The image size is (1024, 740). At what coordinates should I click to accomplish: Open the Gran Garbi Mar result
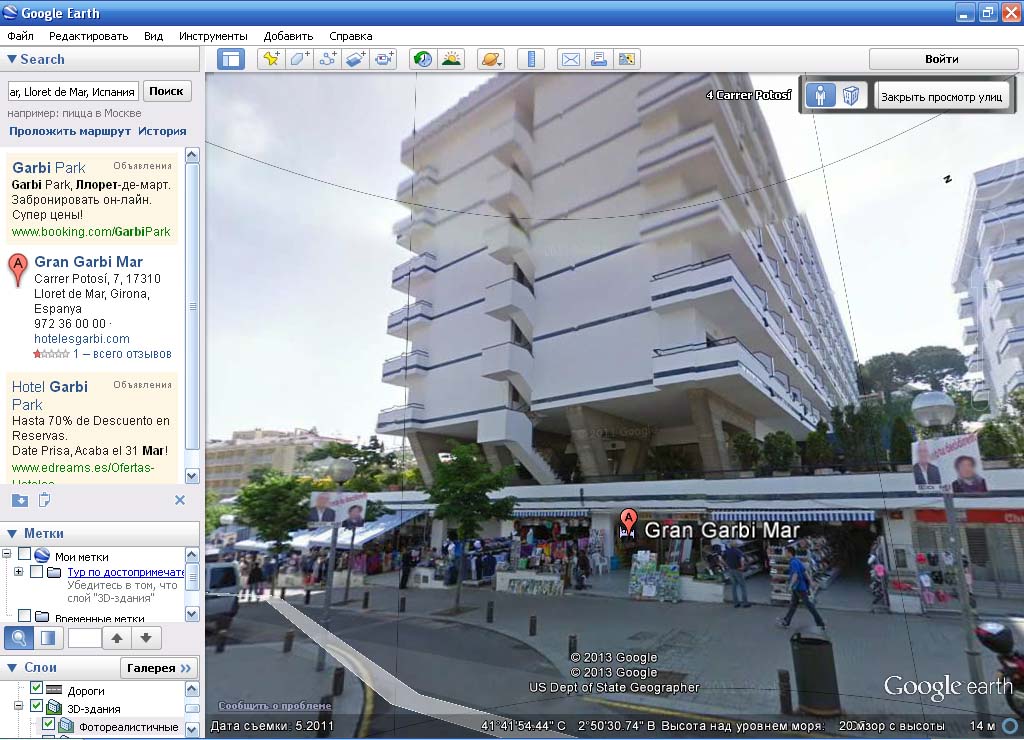pos(88,262)
